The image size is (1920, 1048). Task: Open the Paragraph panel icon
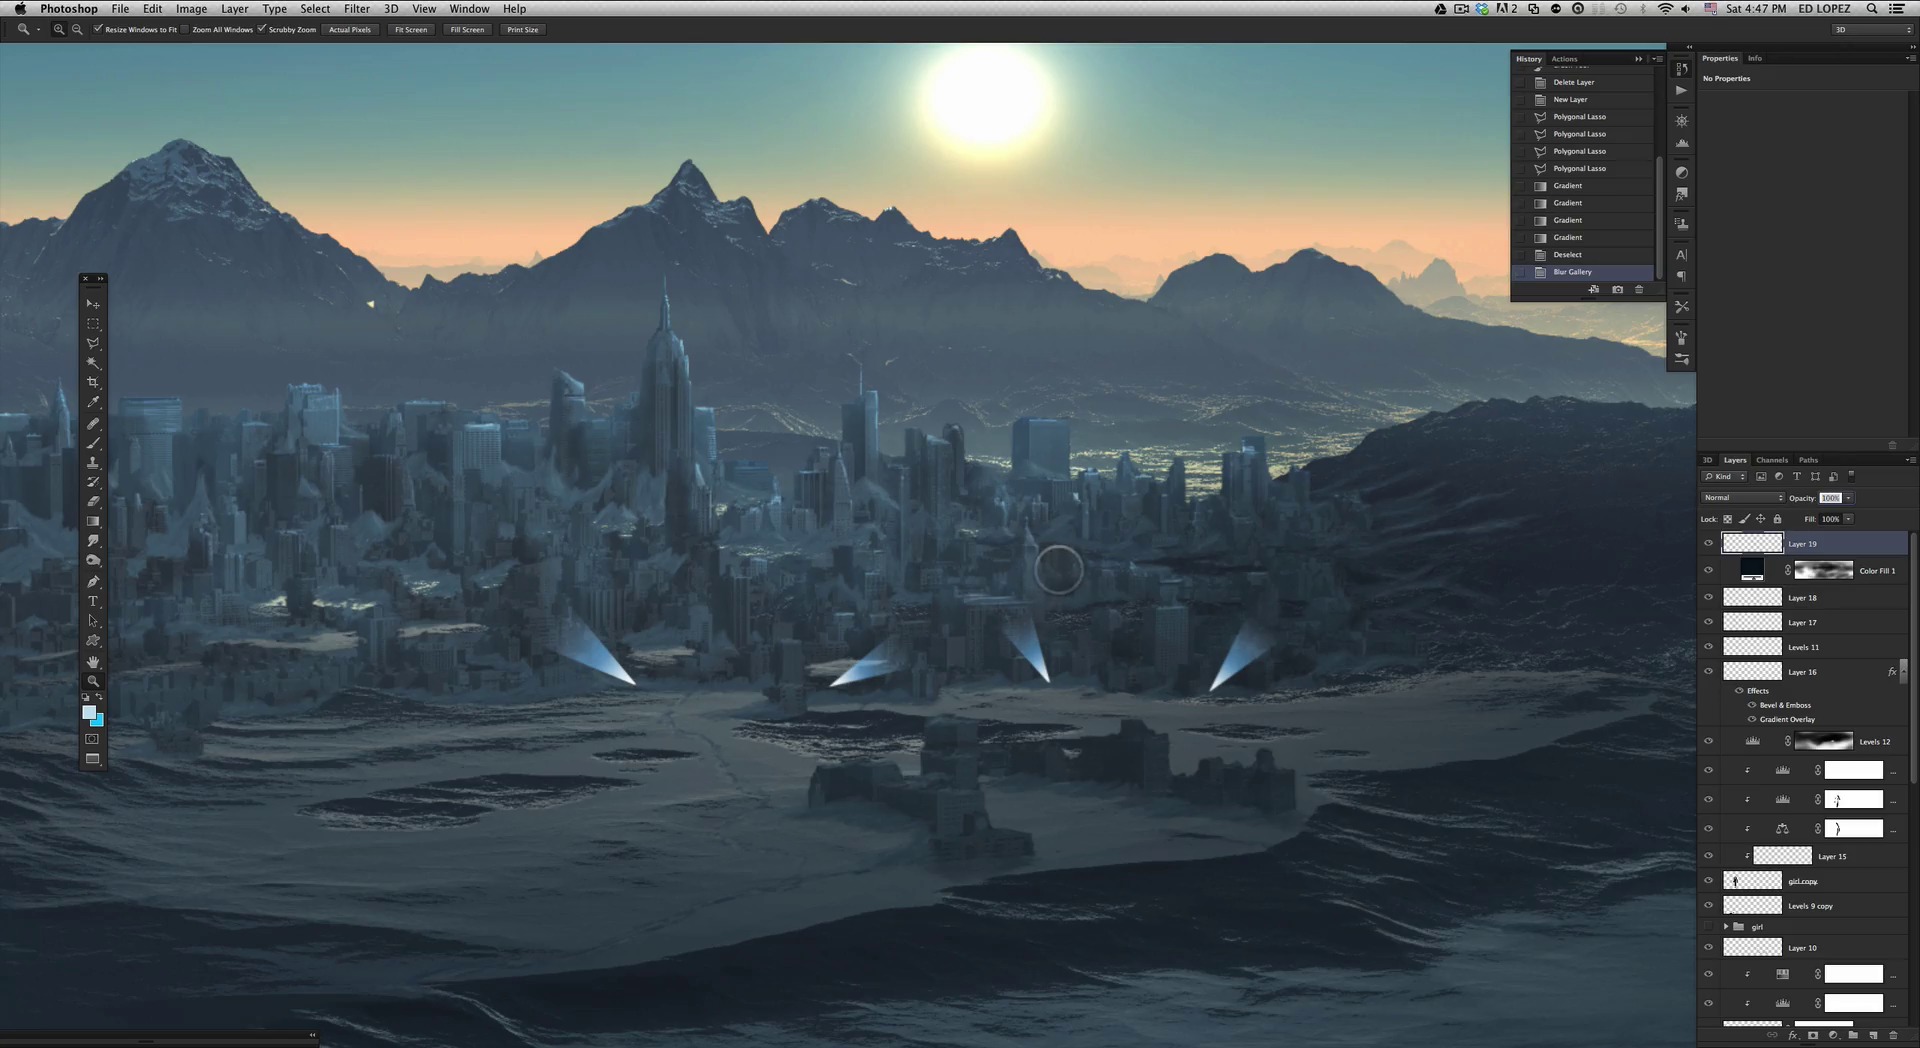click(x=1682, y=277)
